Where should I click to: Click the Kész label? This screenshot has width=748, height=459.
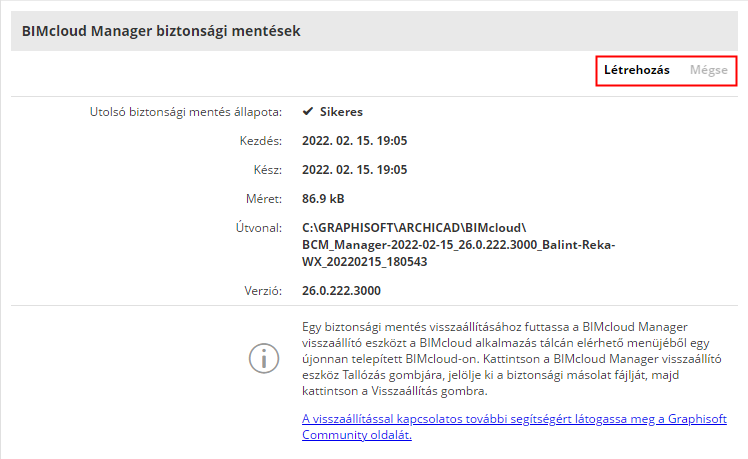(268, 170)
